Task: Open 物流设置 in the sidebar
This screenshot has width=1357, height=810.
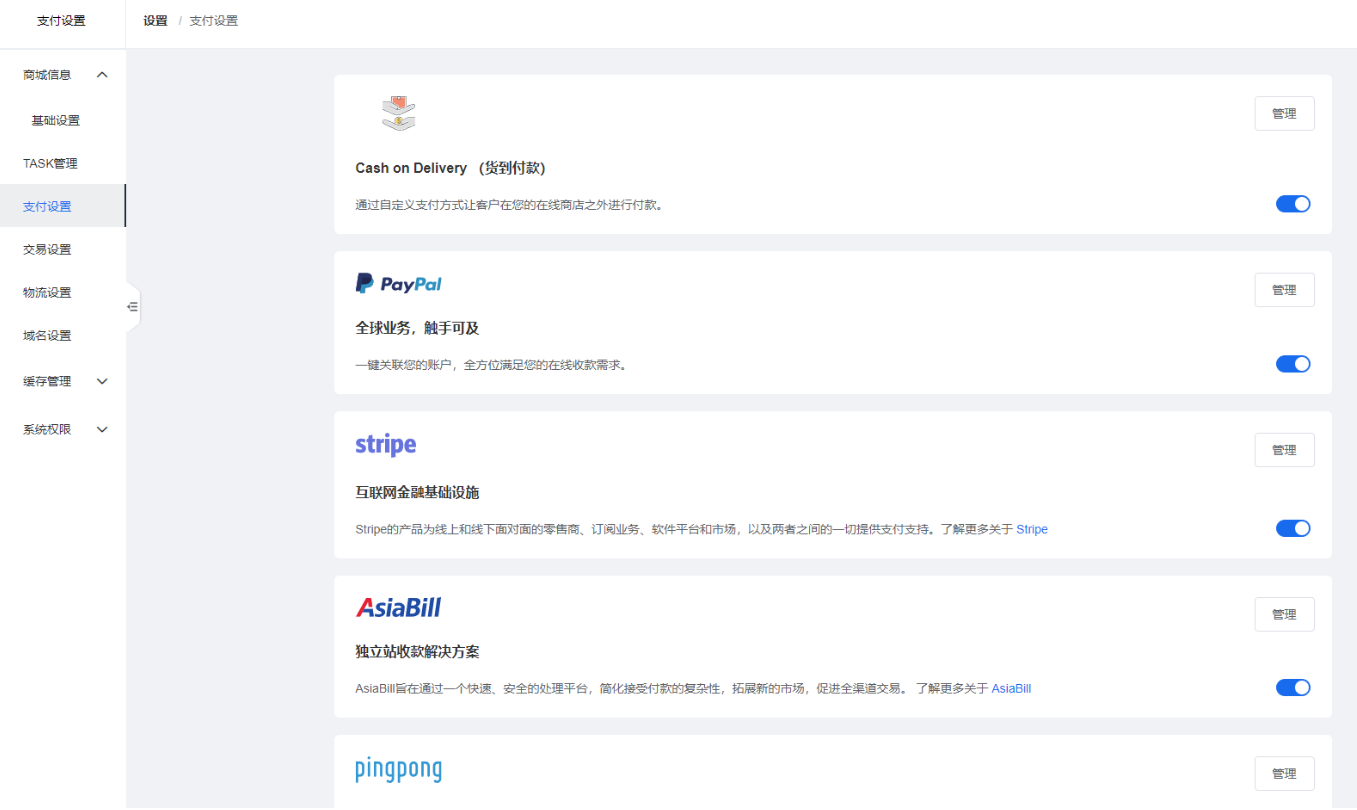Action: [47, 292]
